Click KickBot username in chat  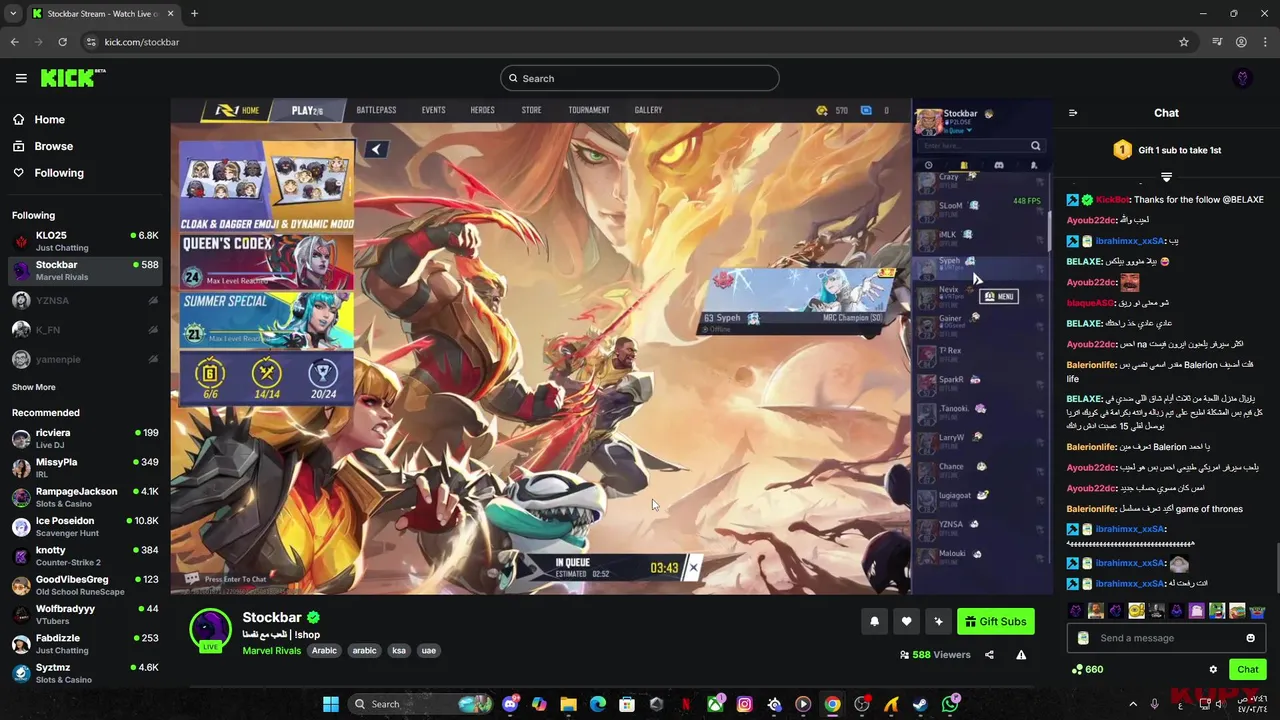[x=1113, y=200]
